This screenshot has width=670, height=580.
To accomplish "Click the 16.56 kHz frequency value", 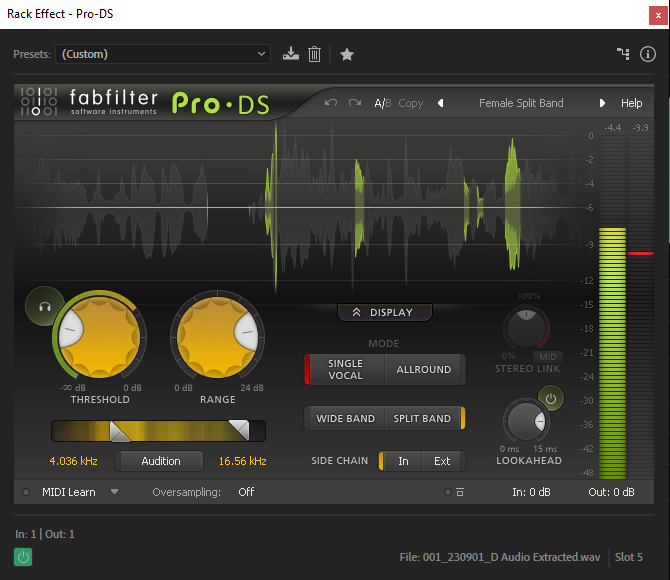I will click(x=242, y=461).
